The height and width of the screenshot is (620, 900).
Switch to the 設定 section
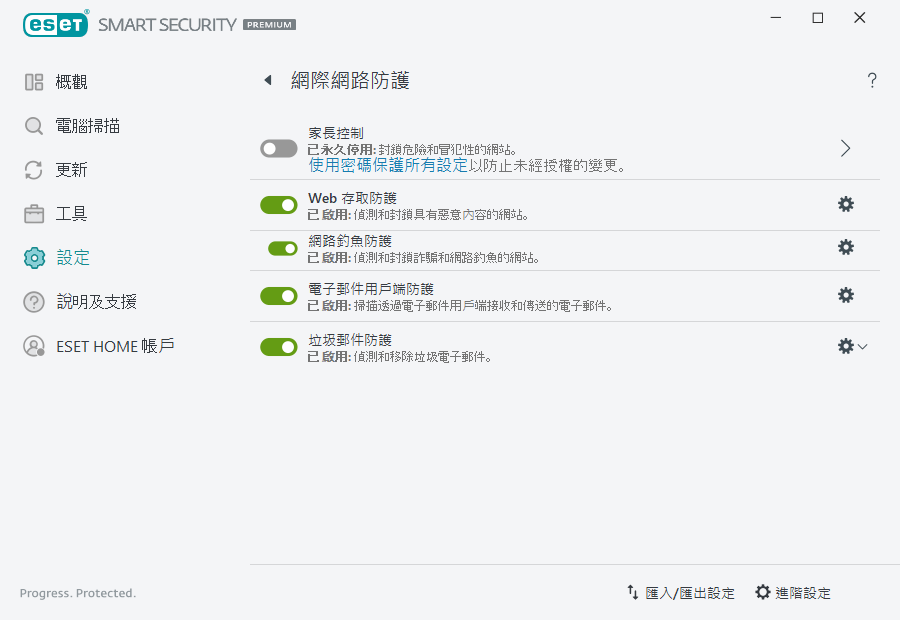tap(30, 257)
